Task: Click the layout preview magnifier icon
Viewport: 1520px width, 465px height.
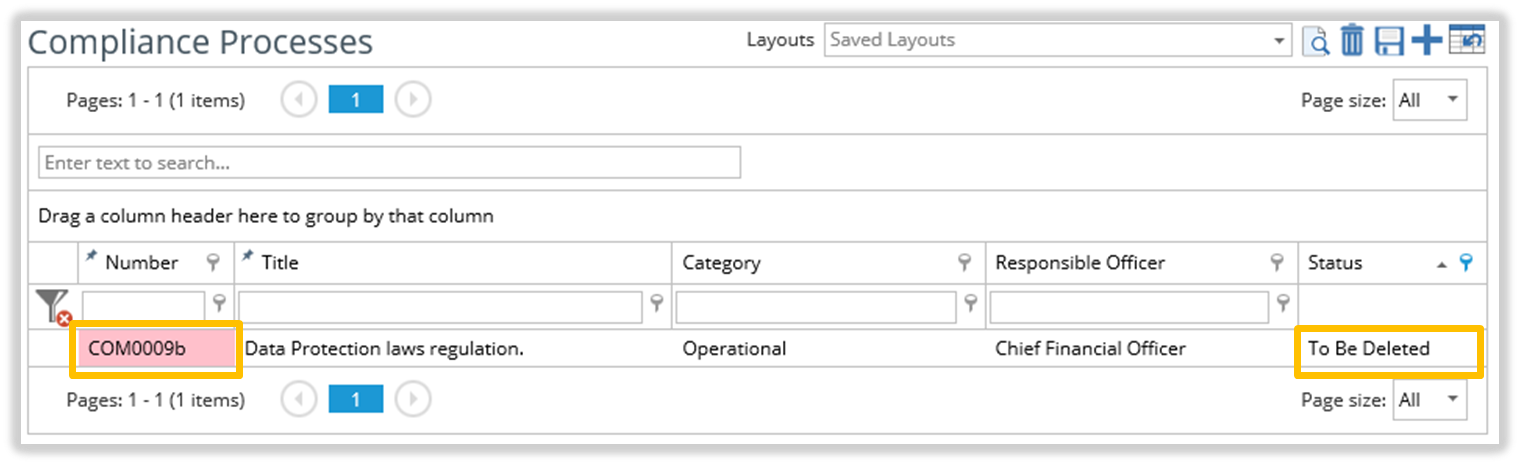Action: 1319,41
